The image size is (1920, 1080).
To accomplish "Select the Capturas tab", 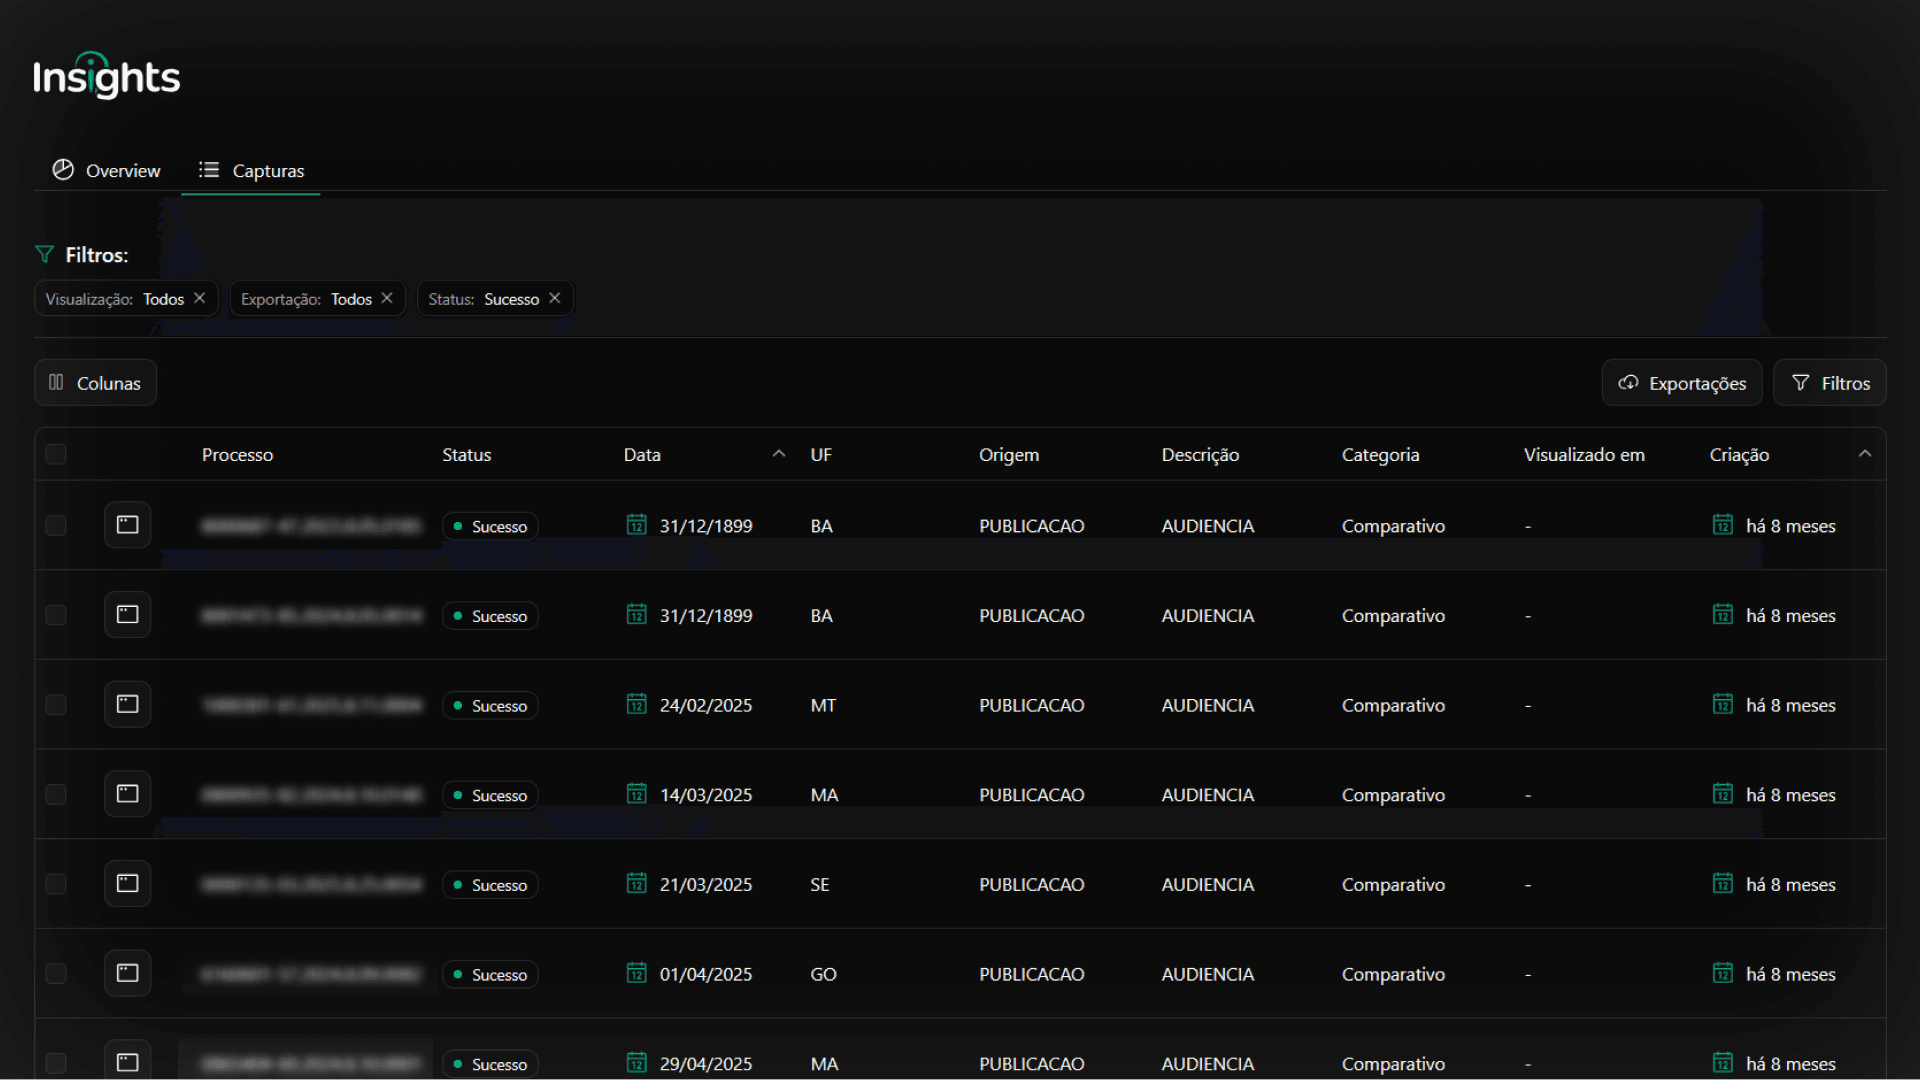I will [251, 170].
